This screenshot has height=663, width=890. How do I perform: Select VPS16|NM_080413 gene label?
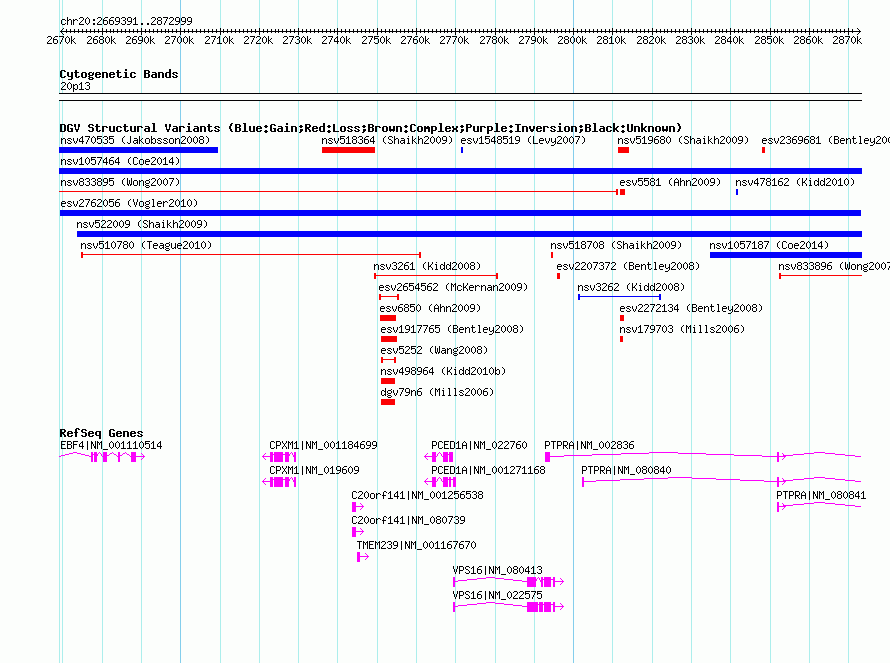point(497,570)
